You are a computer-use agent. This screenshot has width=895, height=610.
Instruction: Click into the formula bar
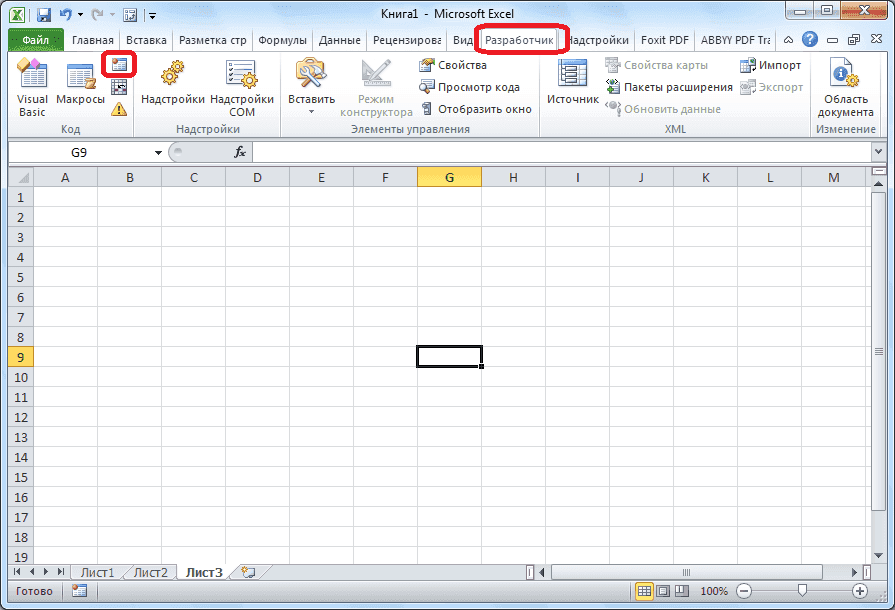click(x=562, y=152)
